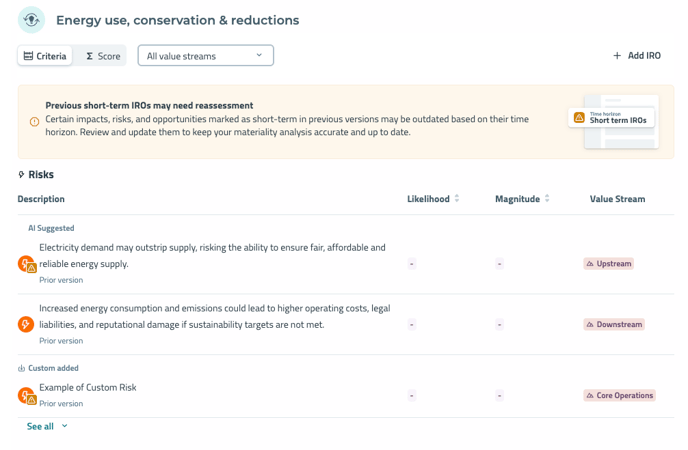688x450 pixels.
Task: Expand the See all risks list
Action: coord(47,426)
